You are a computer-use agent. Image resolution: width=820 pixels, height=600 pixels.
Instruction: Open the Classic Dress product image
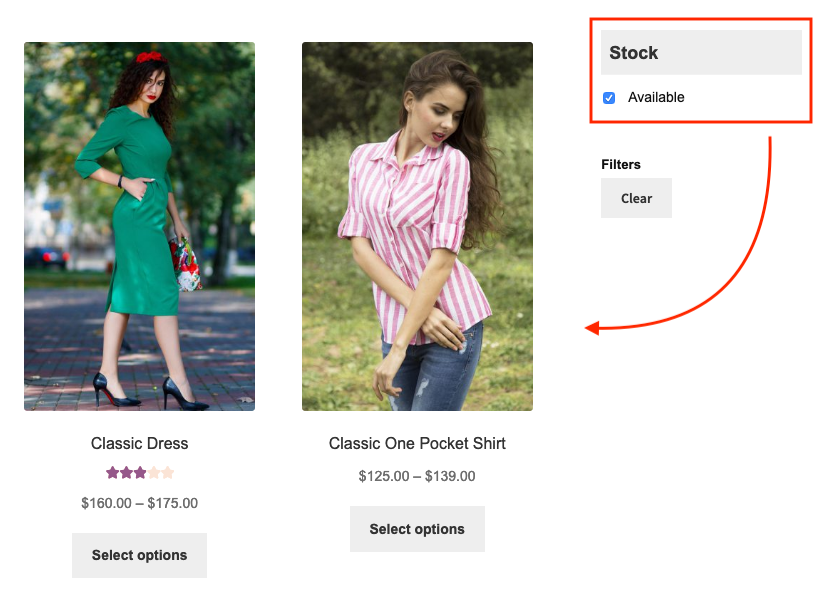pyautogui.click(x=139, y=226)
